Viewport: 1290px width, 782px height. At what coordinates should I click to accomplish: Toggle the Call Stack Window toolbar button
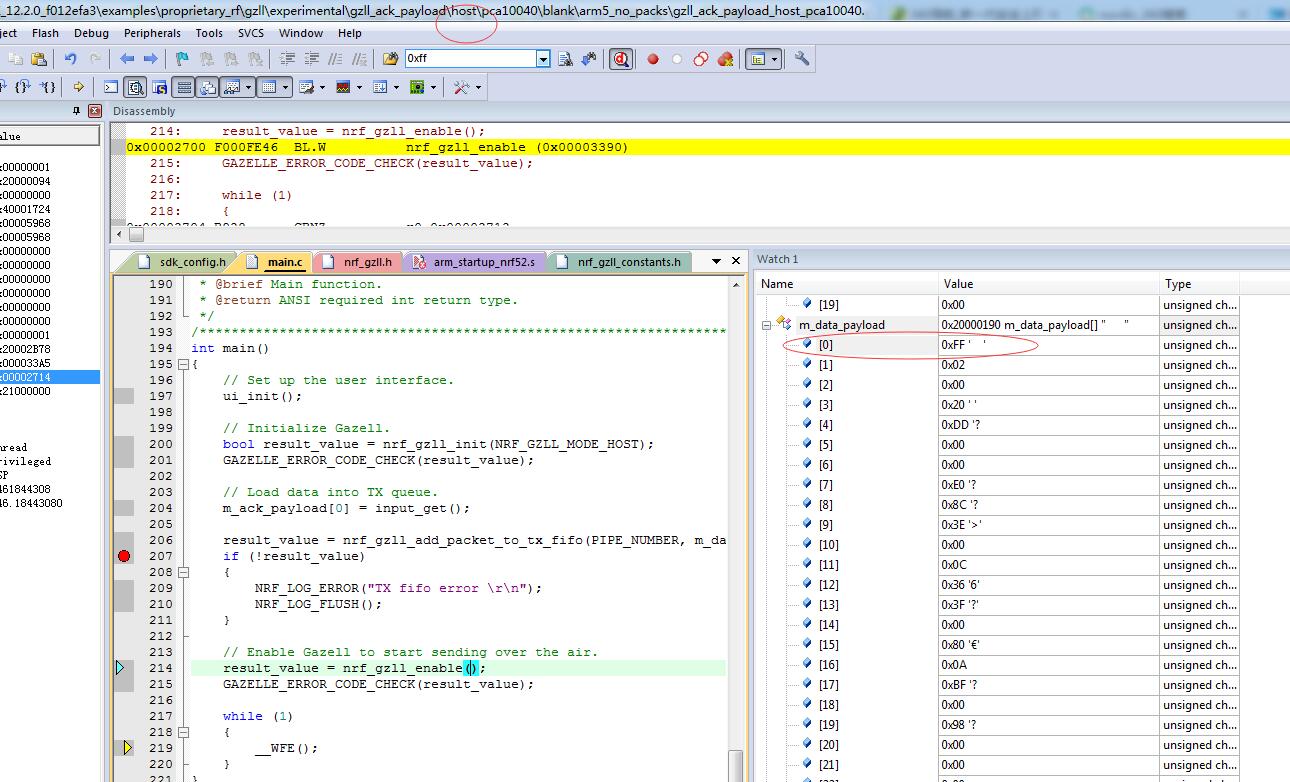tap(207, 87)
